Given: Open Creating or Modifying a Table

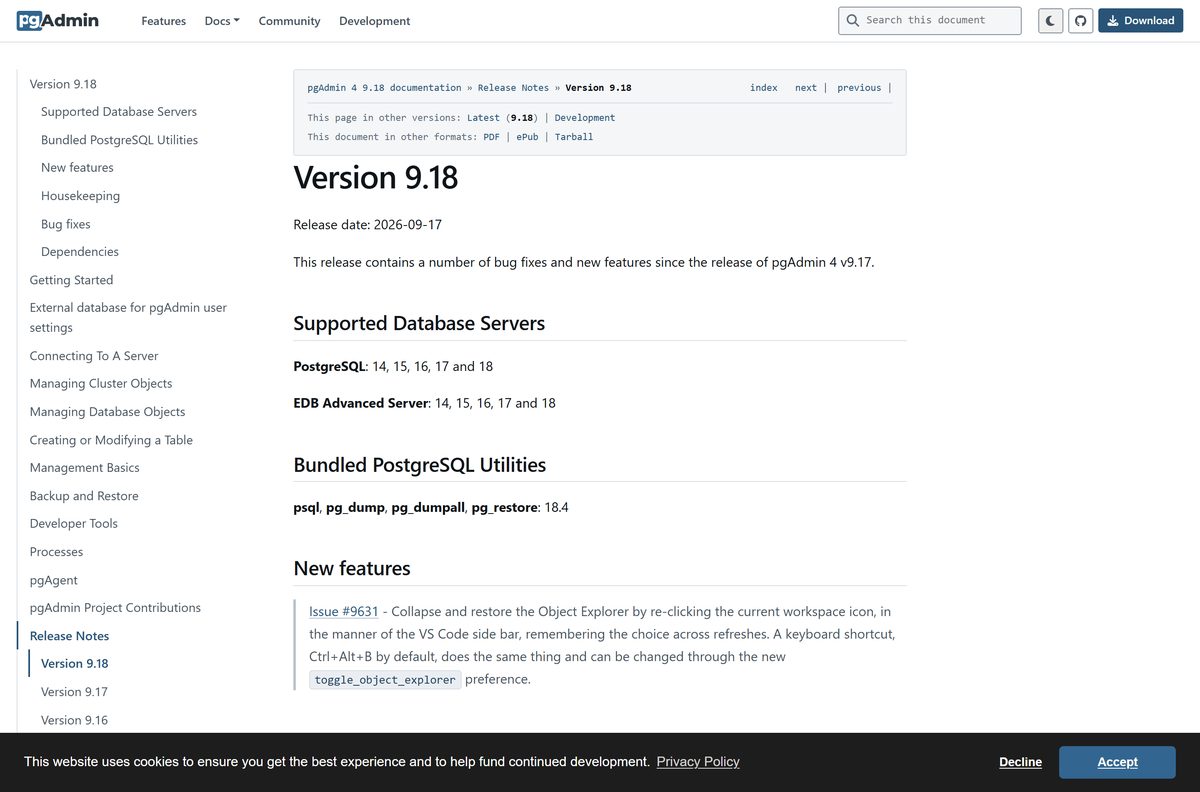Looking at the screenshot, I should (111, 440).
